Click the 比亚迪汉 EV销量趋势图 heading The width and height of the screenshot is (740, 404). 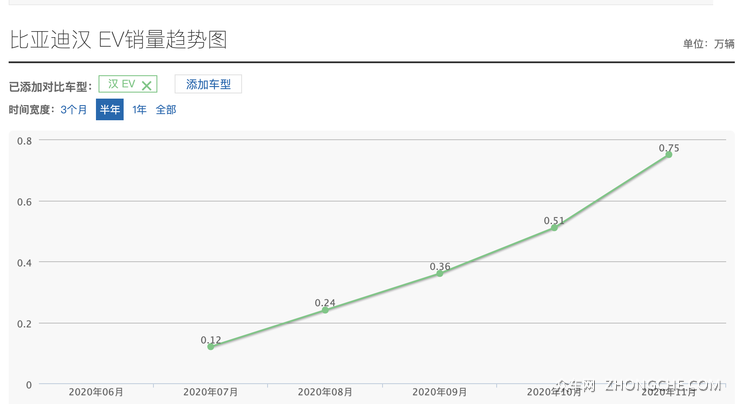118,40
